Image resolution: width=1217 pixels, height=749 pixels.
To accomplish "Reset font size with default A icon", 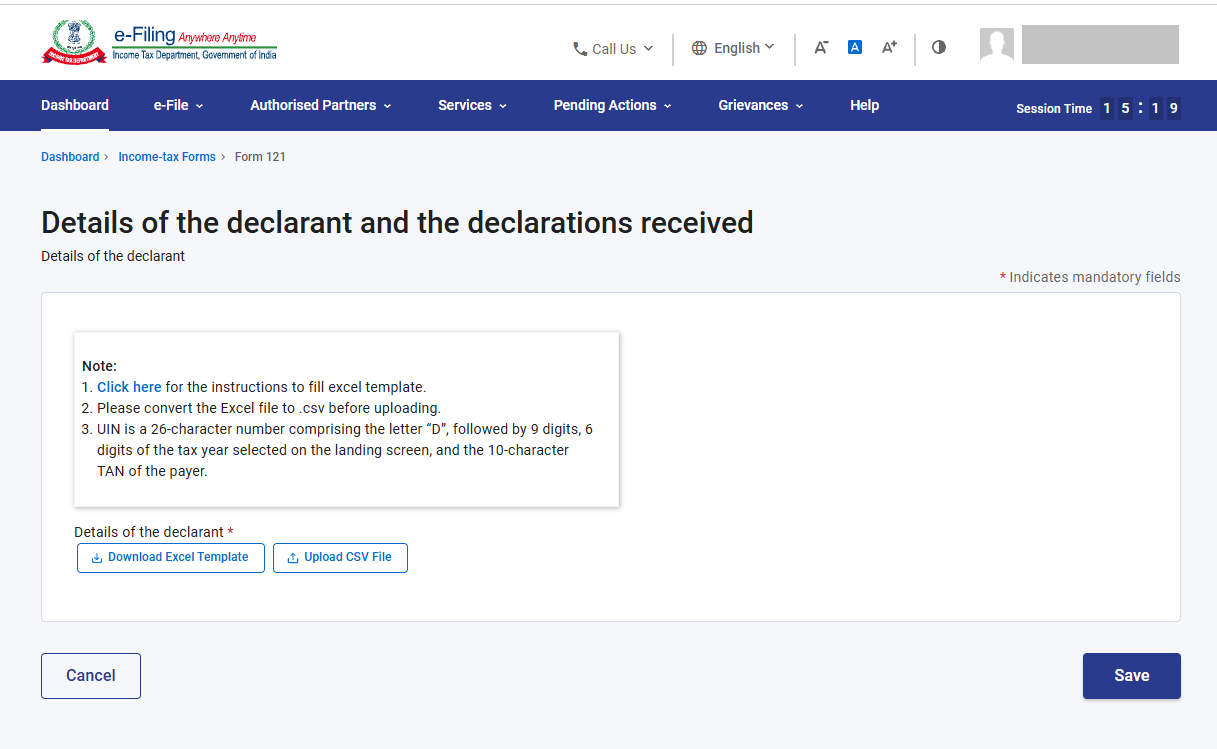I will tap(855, 47).
